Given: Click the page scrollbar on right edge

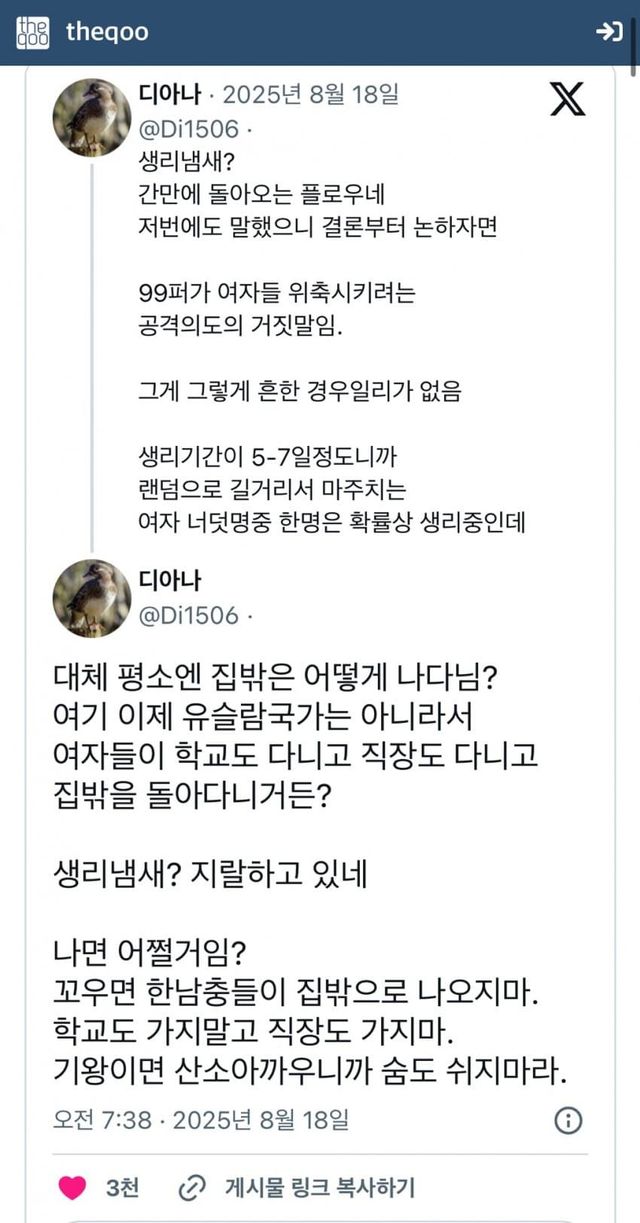Looking at the screenshot, I should click(x=634, y=40).
